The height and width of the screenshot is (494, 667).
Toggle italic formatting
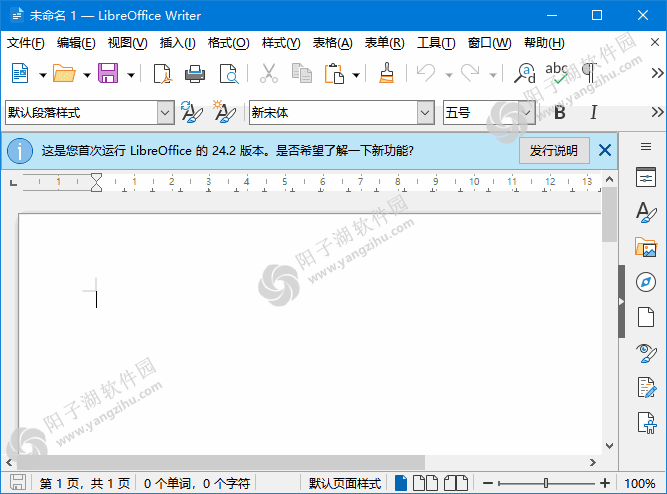pos(593,112)
